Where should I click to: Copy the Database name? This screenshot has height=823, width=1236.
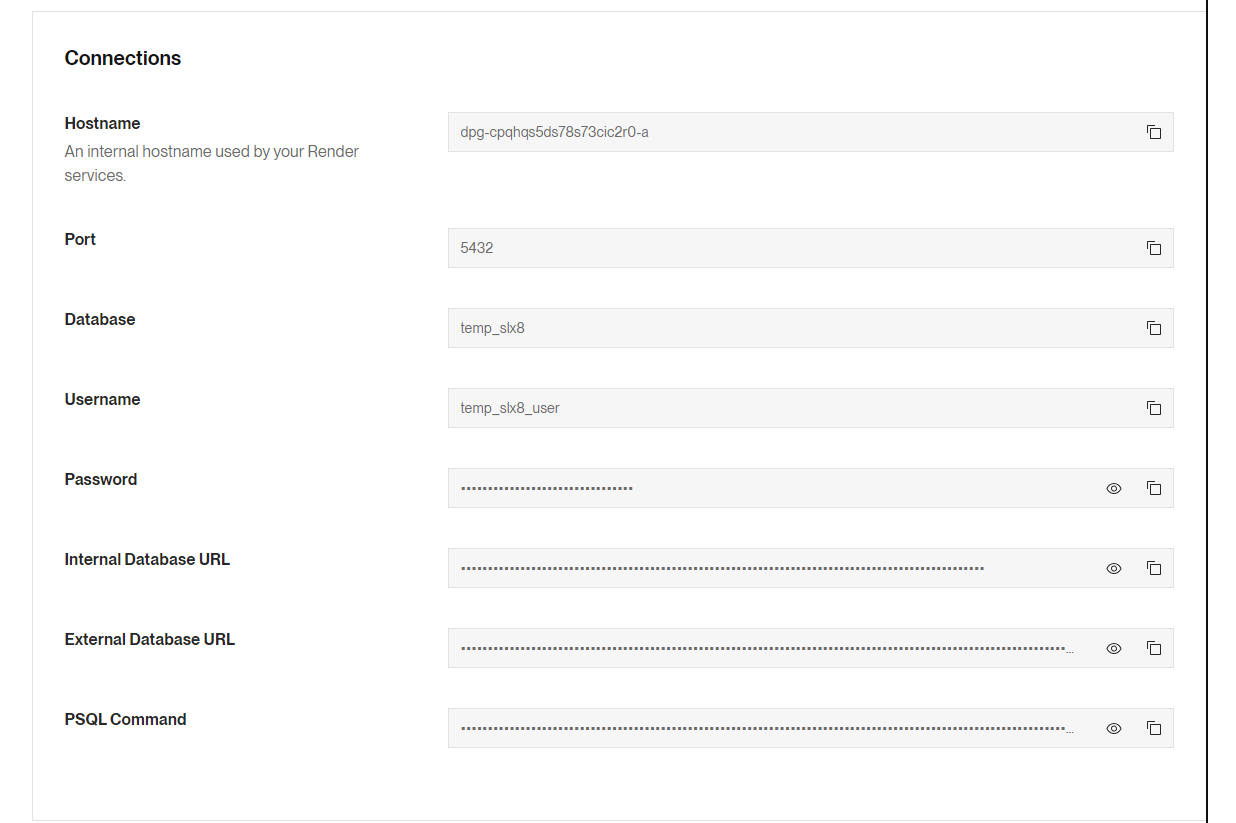click(x=1154, y=328)
